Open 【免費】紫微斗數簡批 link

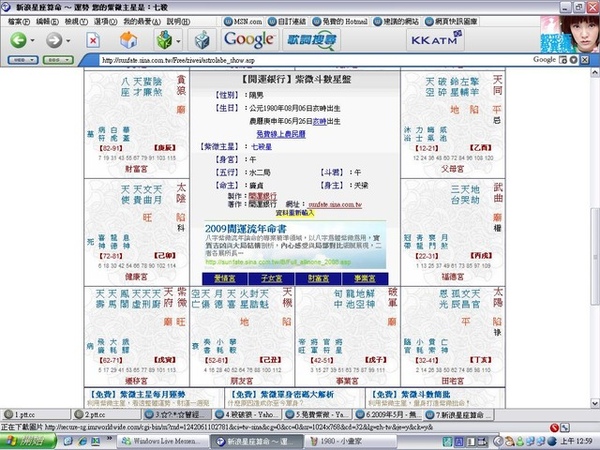[x=410, y=395]
